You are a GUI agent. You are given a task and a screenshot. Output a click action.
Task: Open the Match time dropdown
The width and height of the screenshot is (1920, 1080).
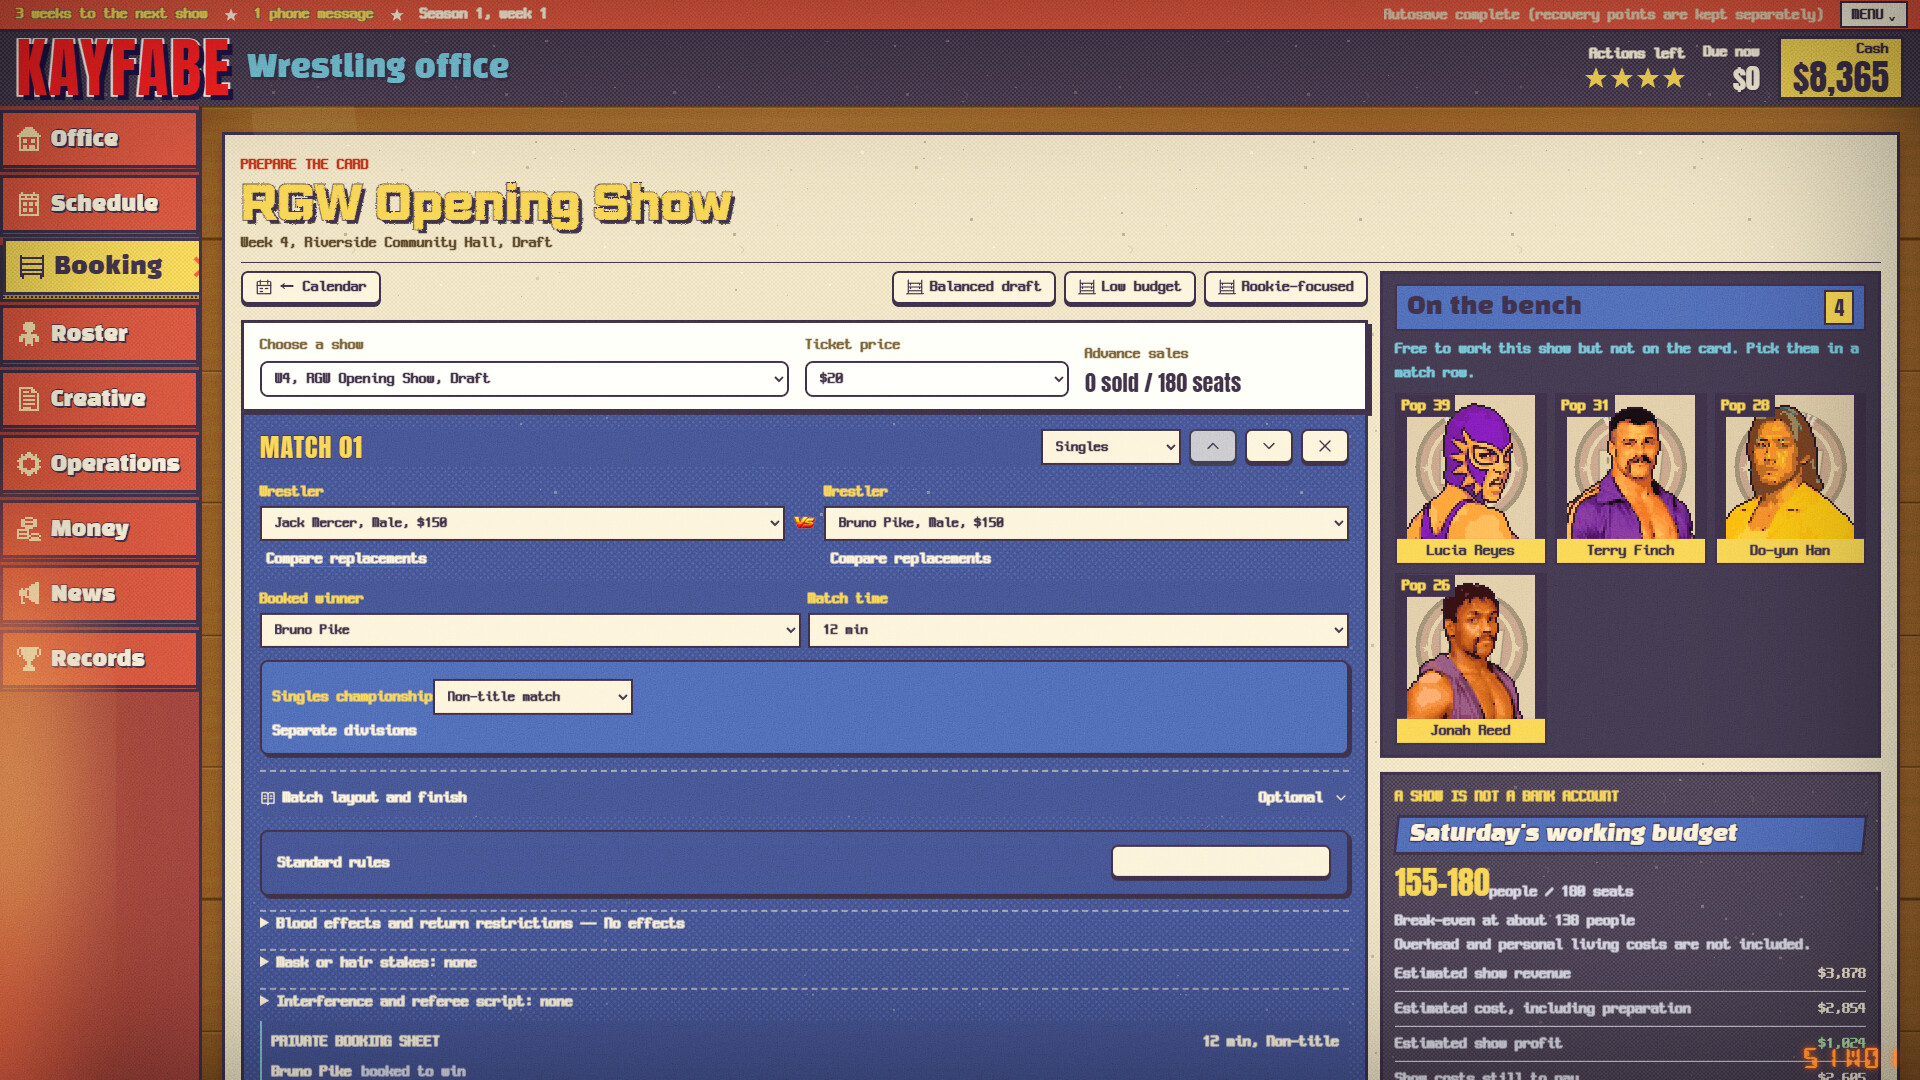[x=1078, y=630]
